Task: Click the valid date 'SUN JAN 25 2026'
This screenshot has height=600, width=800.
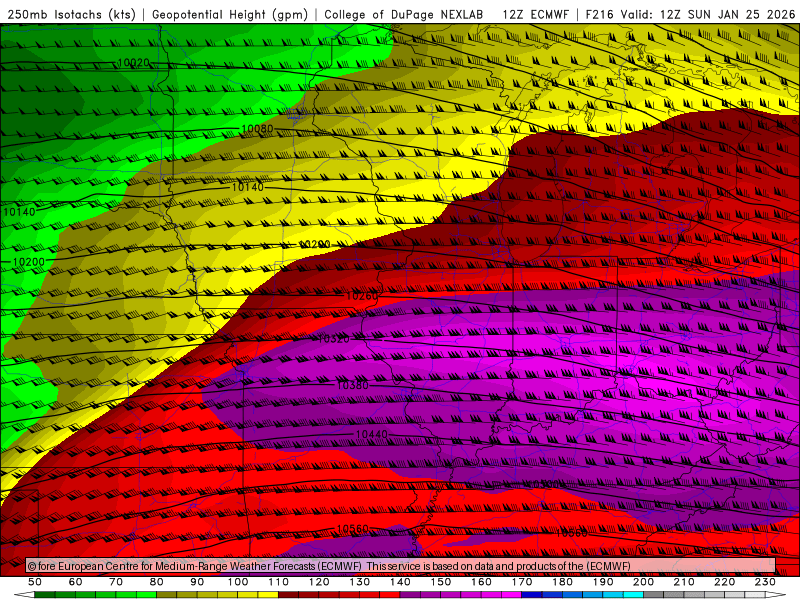Action: (x=741, y=14)
